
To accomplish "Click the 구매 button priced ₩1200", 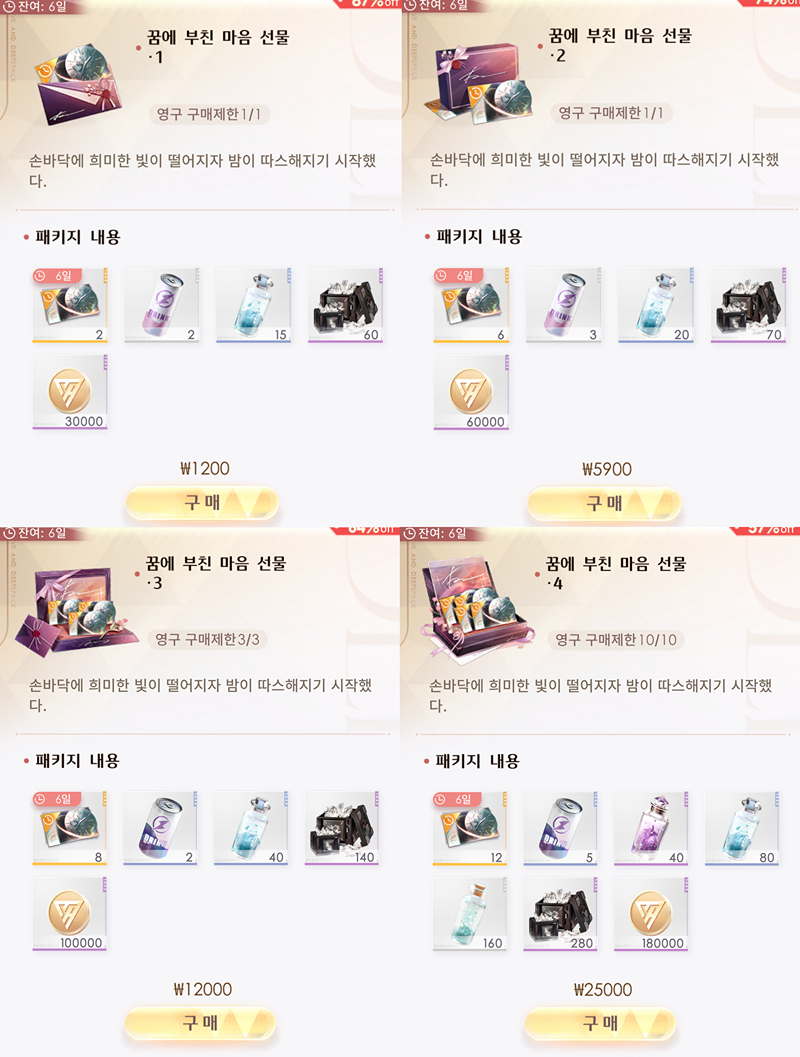I will (202, 503).
